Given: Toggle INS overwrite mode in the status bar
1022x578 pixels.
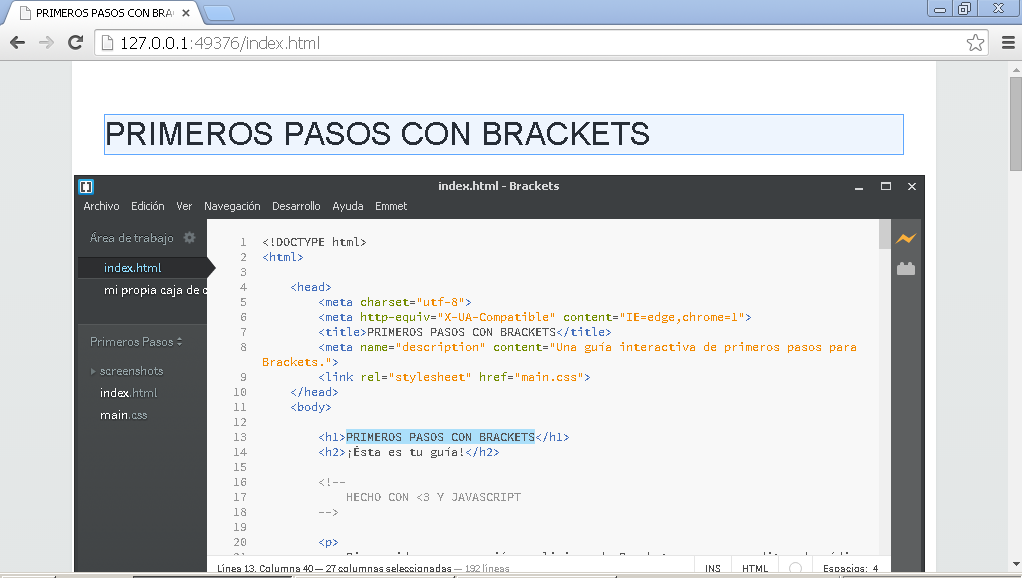Looking at the screenshot, I should coord(712,566).
